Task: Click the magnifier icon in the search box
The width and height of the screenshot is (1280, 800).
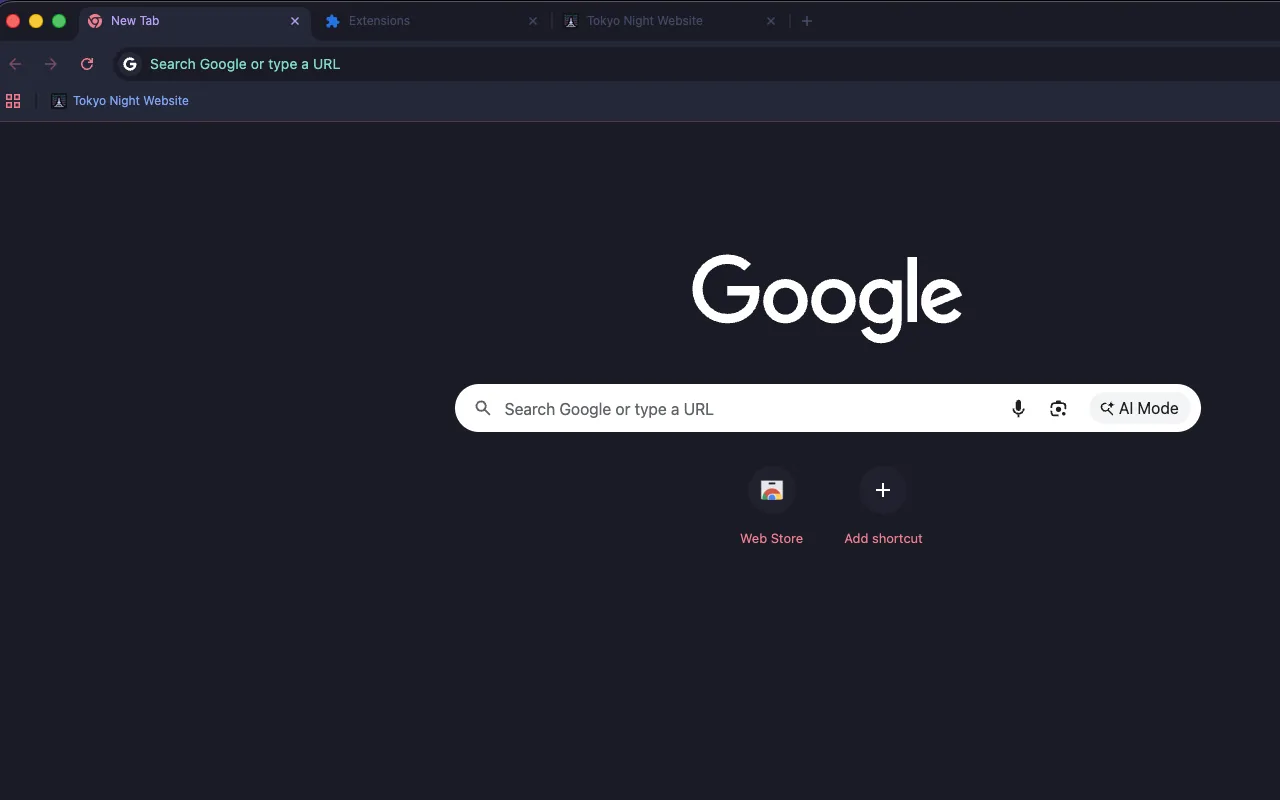Action: (x=483, y=408)
